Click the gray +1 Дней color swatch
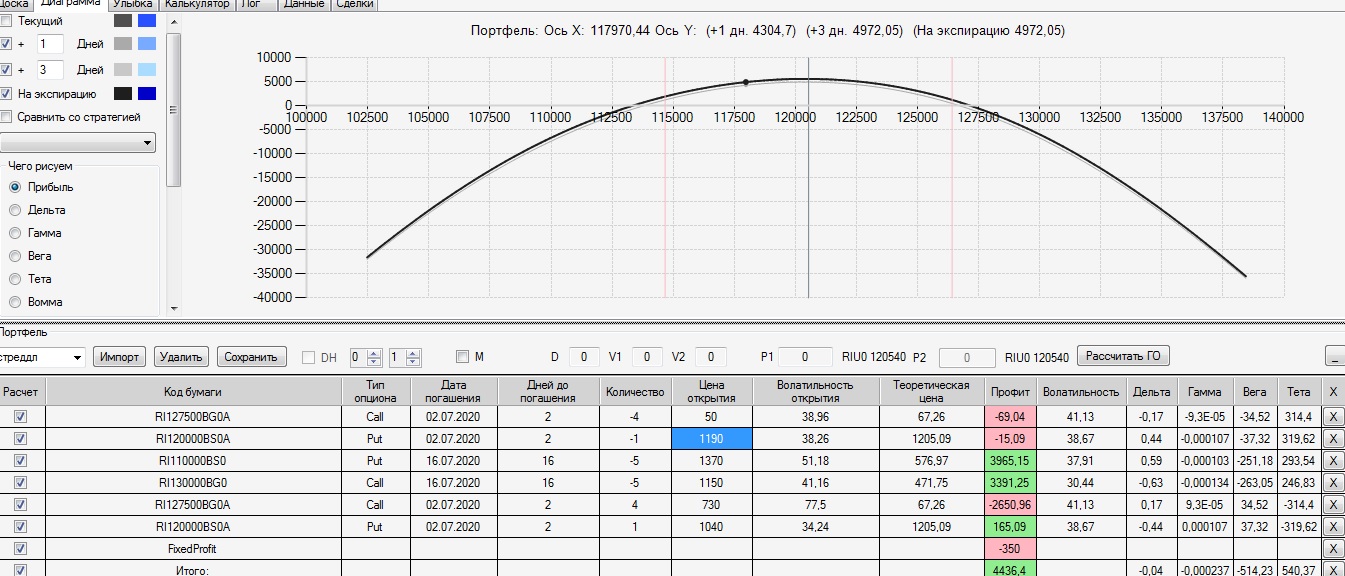This screenshot has height=576, width=1345. [123, 44]
